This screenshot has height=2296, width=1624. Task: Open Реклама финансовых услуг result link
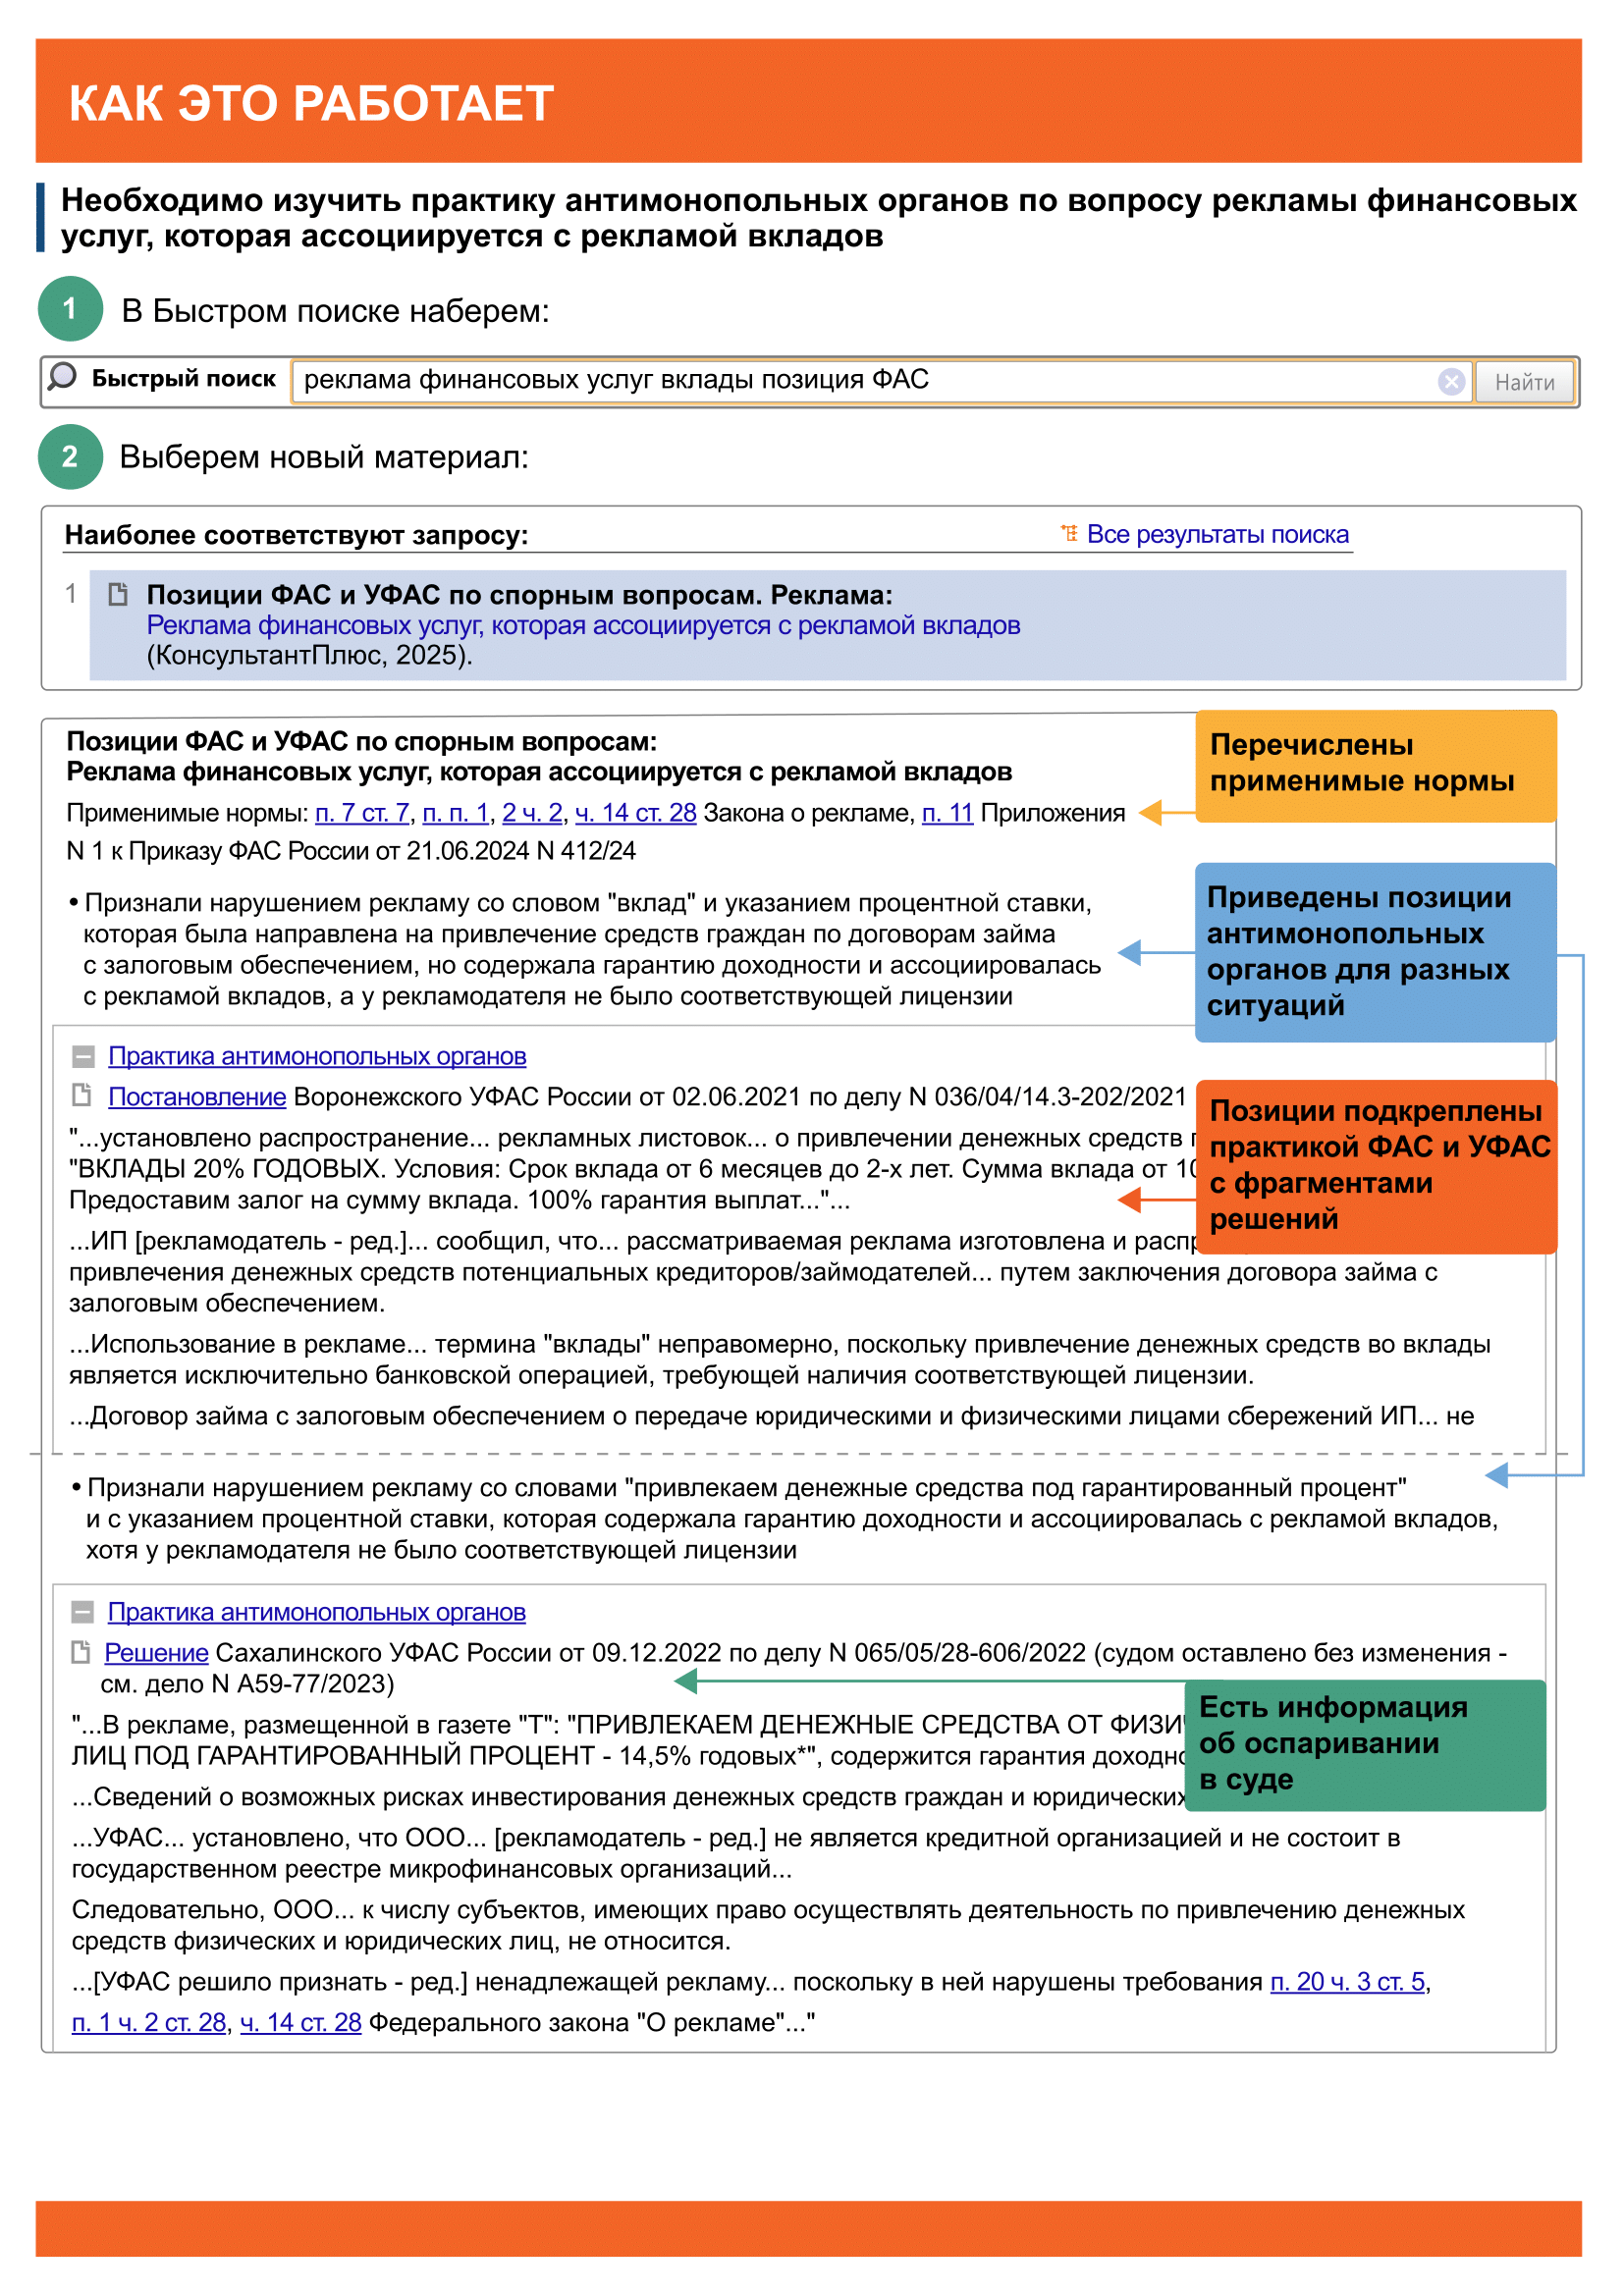[x=583, y=625]
